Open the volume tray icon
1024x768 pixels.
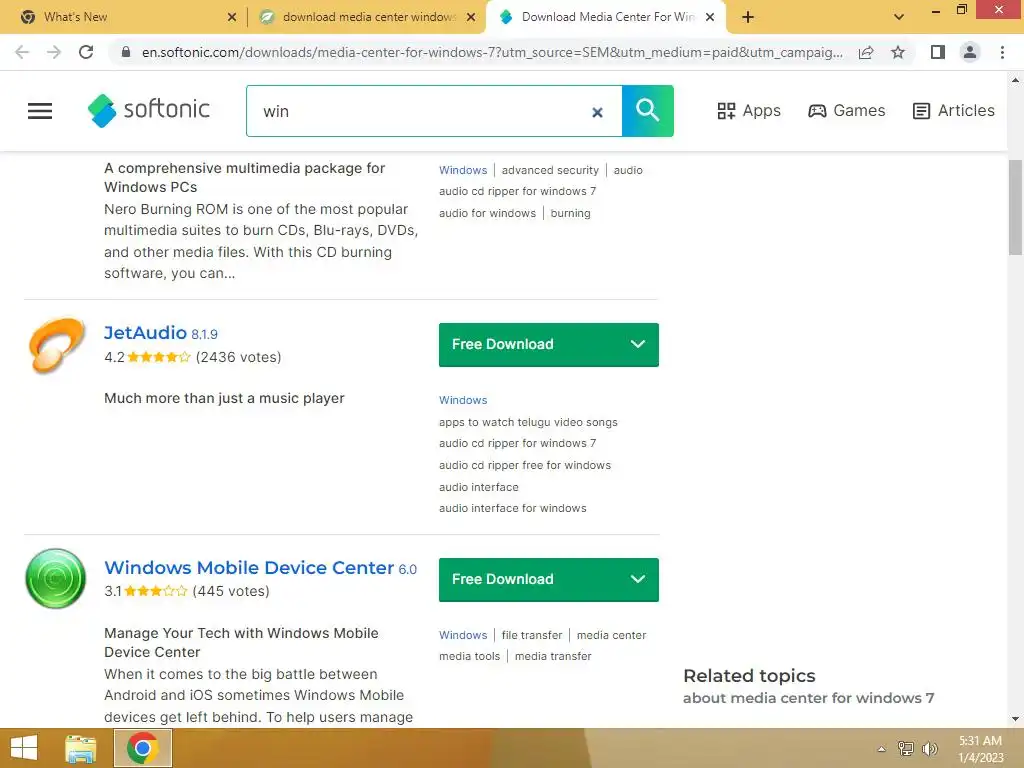929,748
